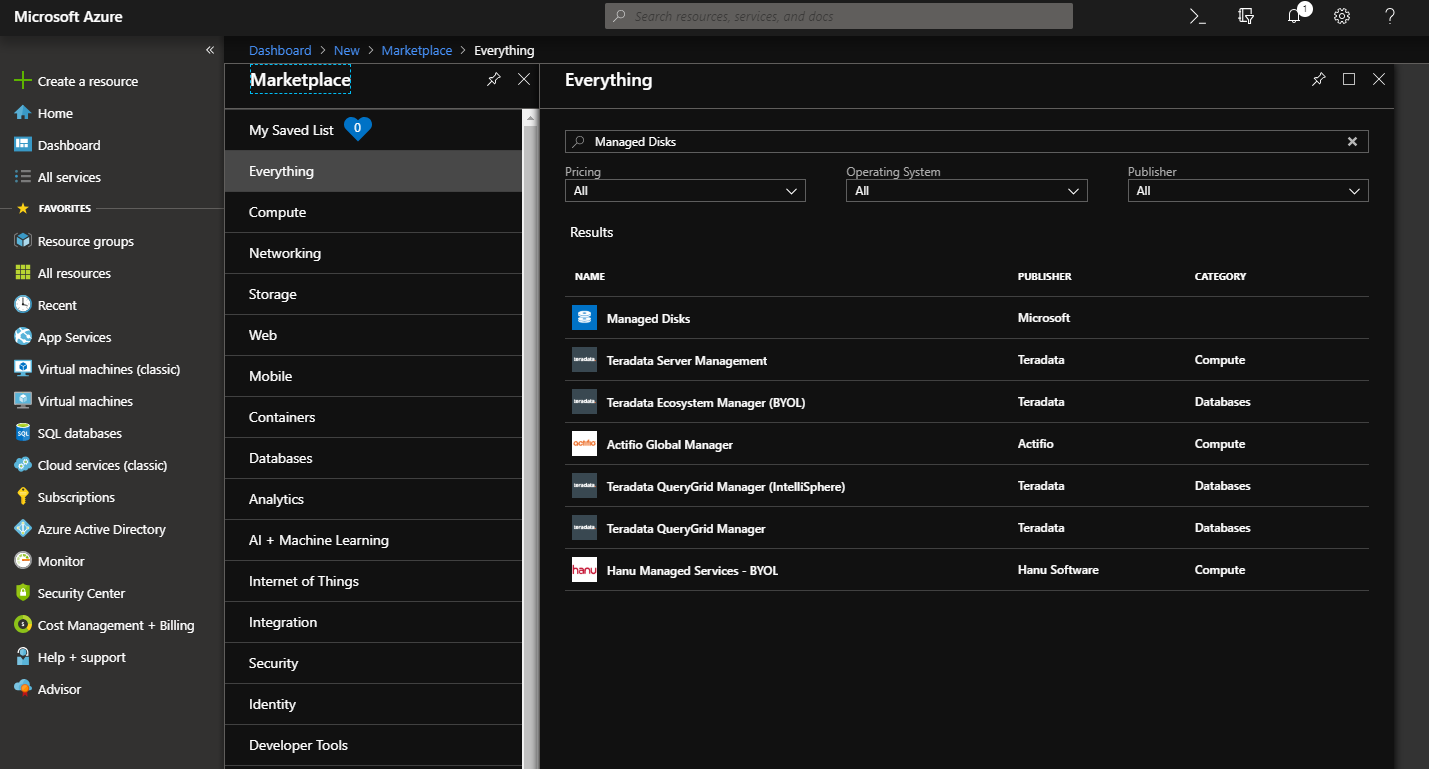Go to New via breadcrumb link
Screen dimensions: 1429x769
coord(347,50)
